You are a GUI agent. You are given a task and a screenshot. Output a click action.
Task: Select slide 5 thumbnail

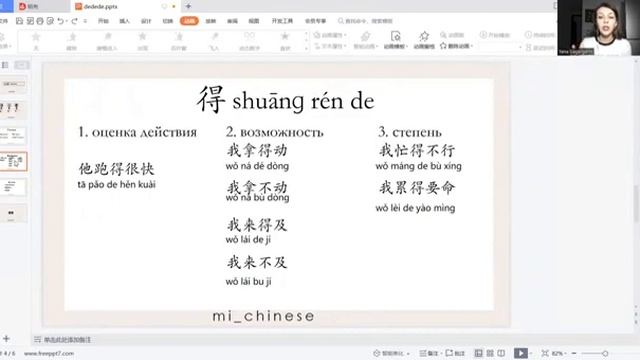click(13, 187)
